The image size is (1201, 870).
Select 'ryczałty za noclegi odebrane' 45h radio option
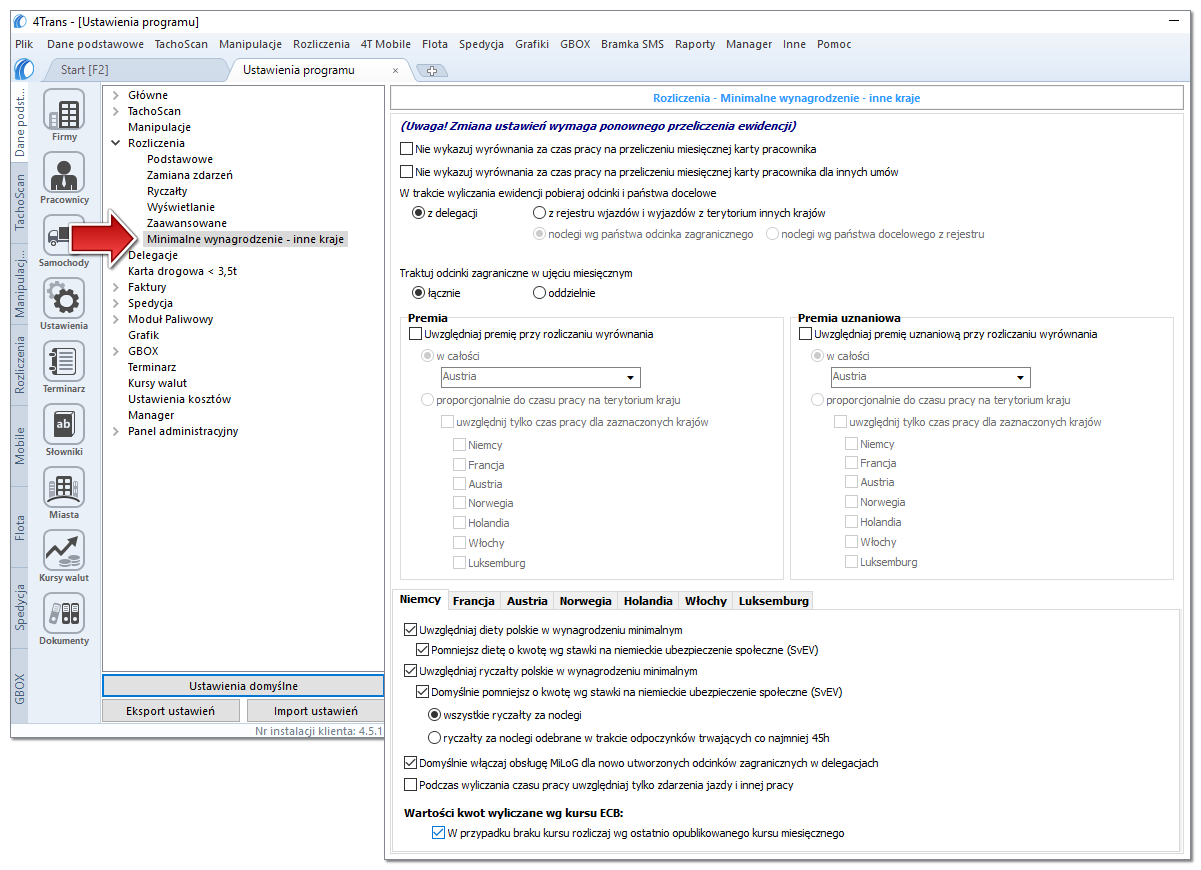point(434,738)
